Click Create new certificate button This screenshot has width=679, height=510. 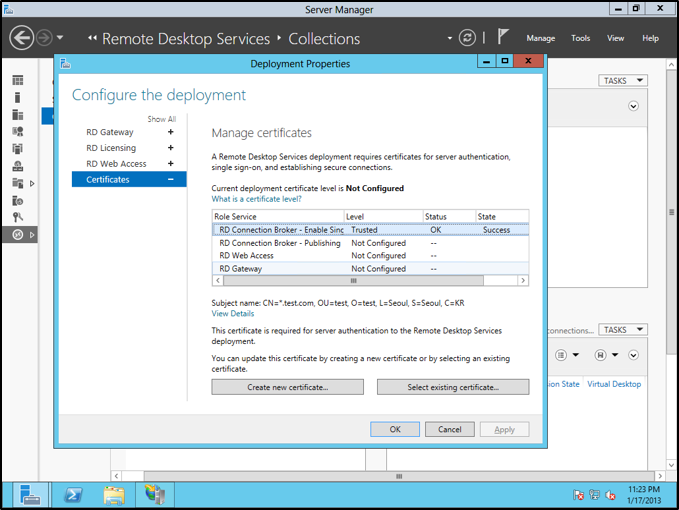coord(289,387)
